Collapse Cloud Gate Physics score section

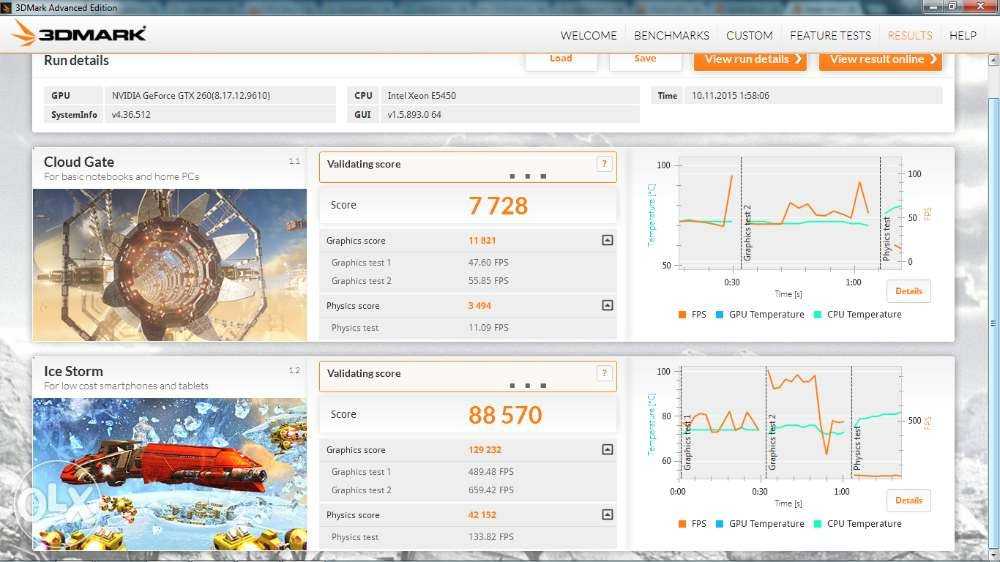click(x=607, y=305)
